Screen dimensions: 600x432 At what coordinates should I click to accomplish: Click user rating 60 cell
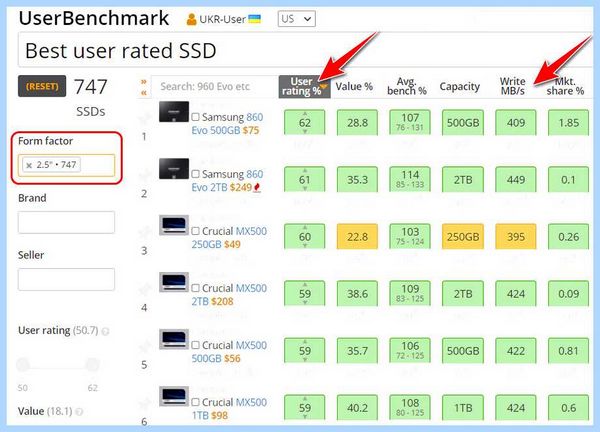coord(305,236)
